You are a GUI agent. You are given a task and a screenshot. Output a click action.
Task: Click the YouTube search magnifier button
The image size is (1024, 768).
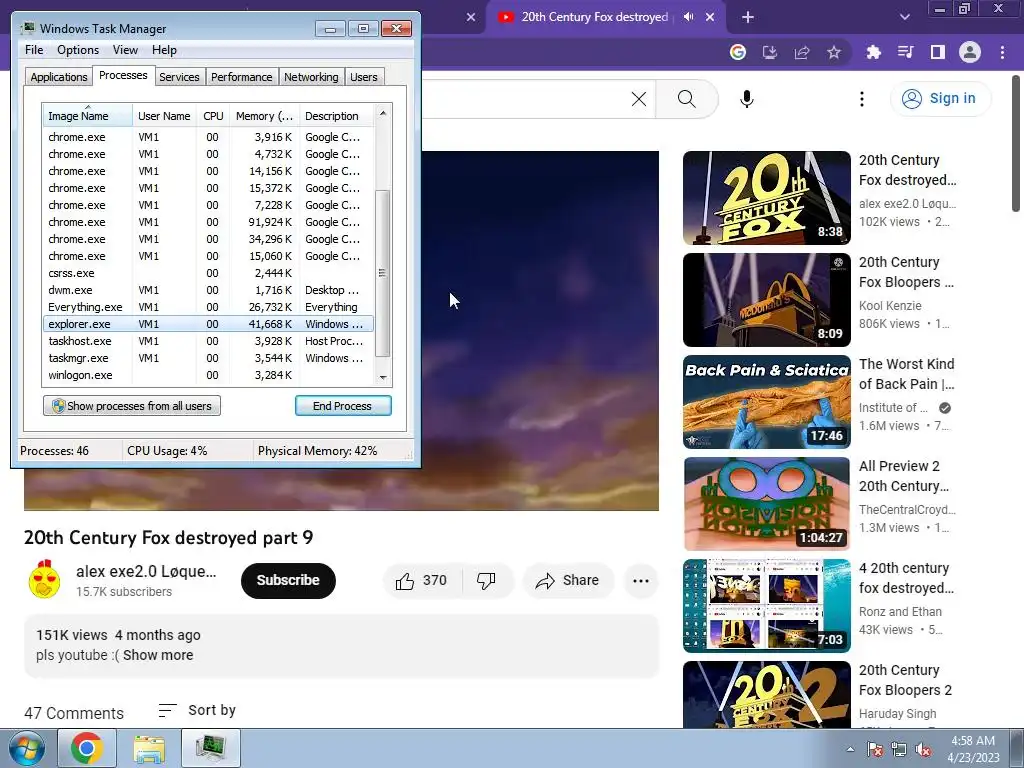pos(686,99)
